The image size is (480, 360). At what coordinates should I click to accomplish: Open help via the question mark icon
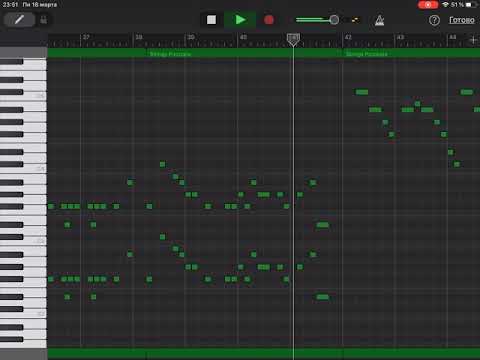[x=434, y=20]
